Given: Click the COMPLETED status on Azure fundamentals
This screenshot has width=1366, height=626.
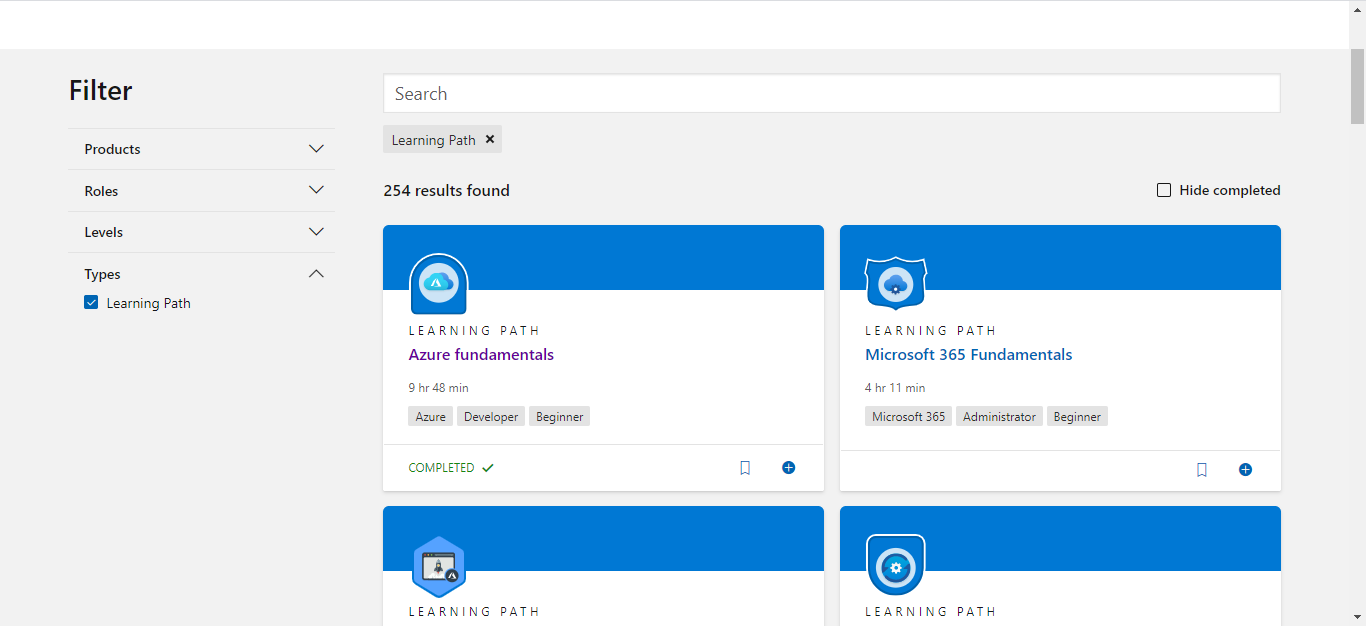Looking at the screenshot, I should pos(451,467).
